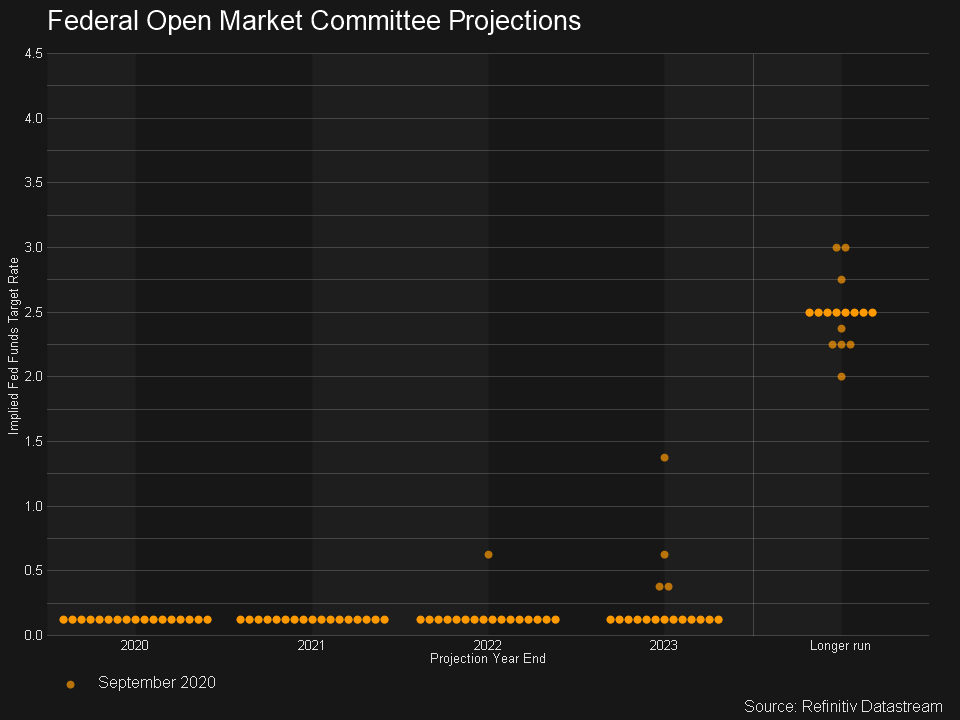960x720 pixels.
Task: Click the leftmost 2020 projection dot
Action: pos(63,619)
